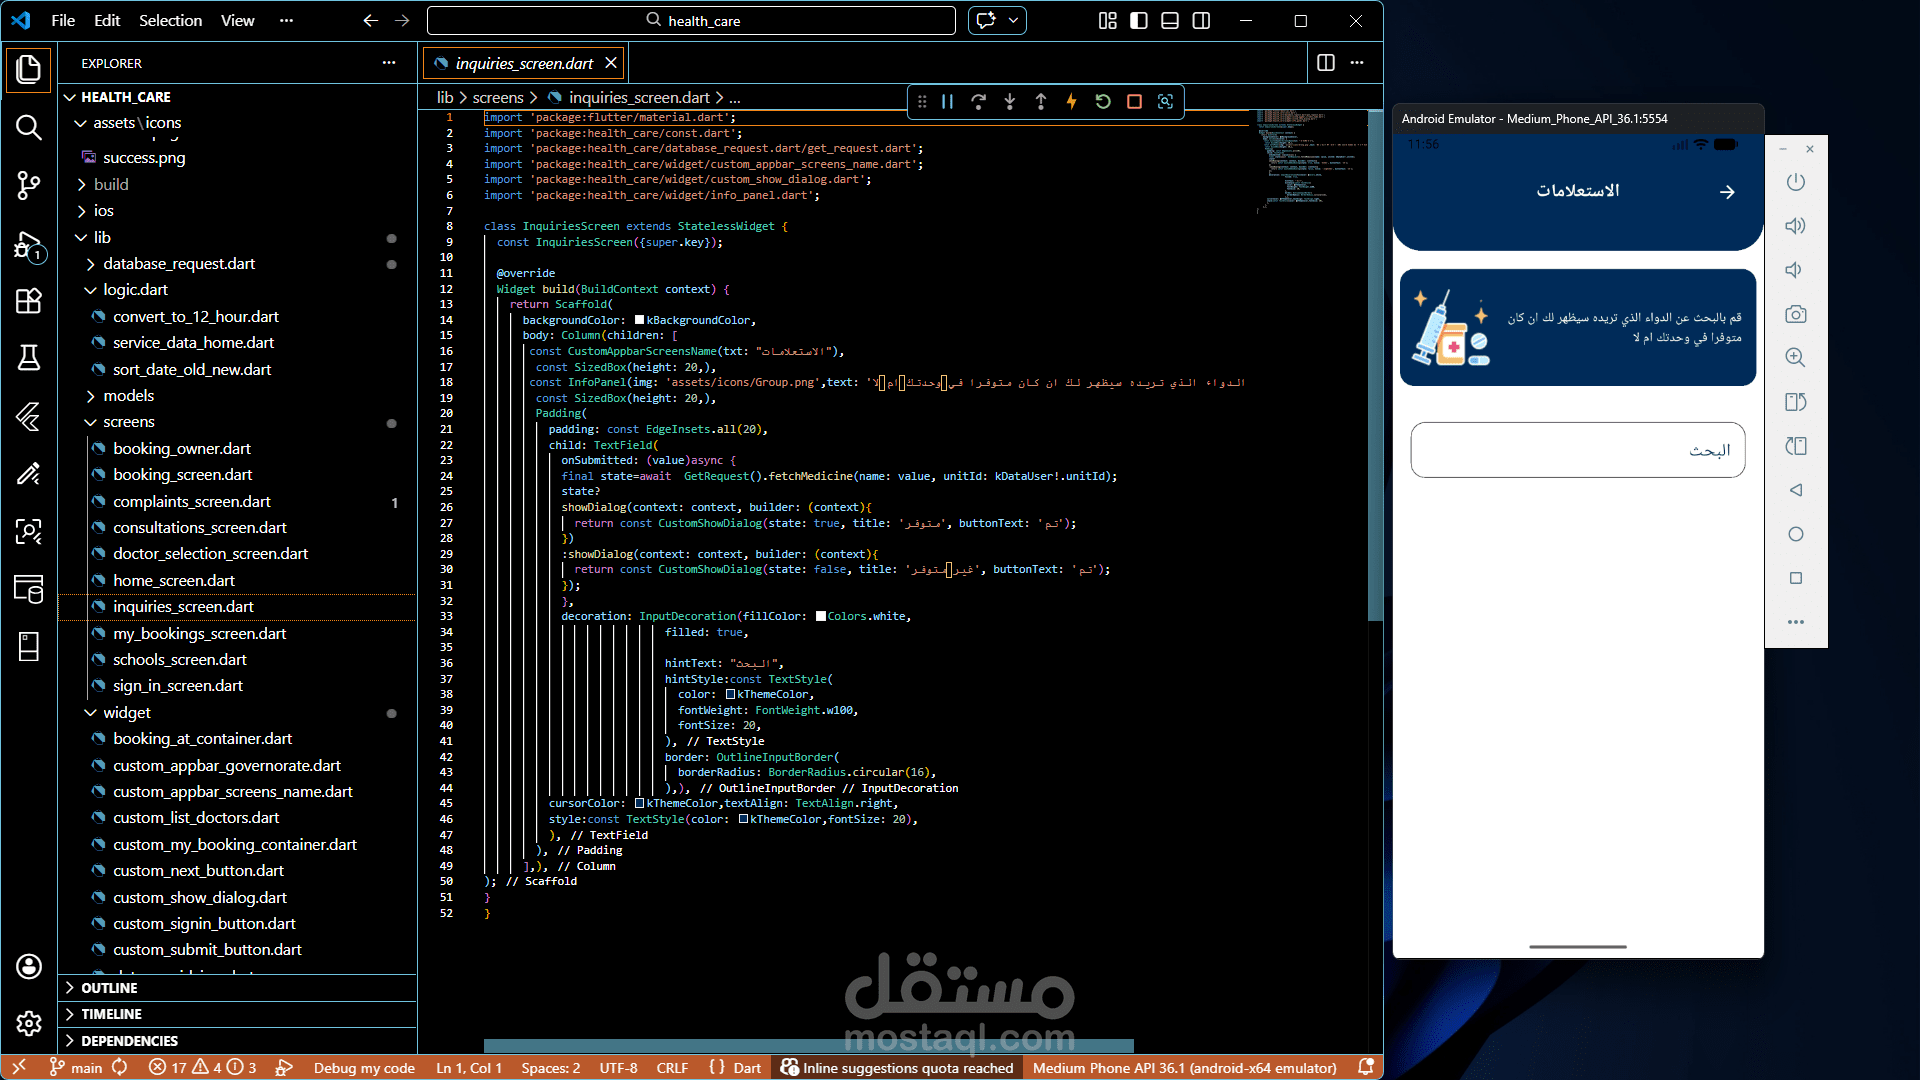Click the debug Hot Reload lightning icon
This screenshot has width=1920, height=1080.
(1071, 101)
